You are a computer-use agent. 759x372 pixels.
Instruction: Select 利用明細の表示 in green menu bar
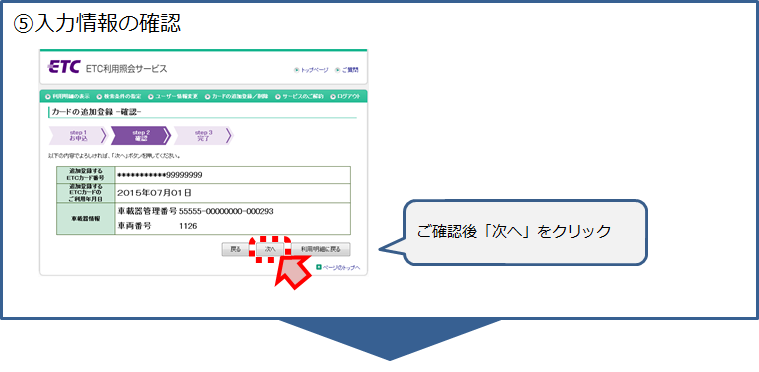tap(71, 96)
